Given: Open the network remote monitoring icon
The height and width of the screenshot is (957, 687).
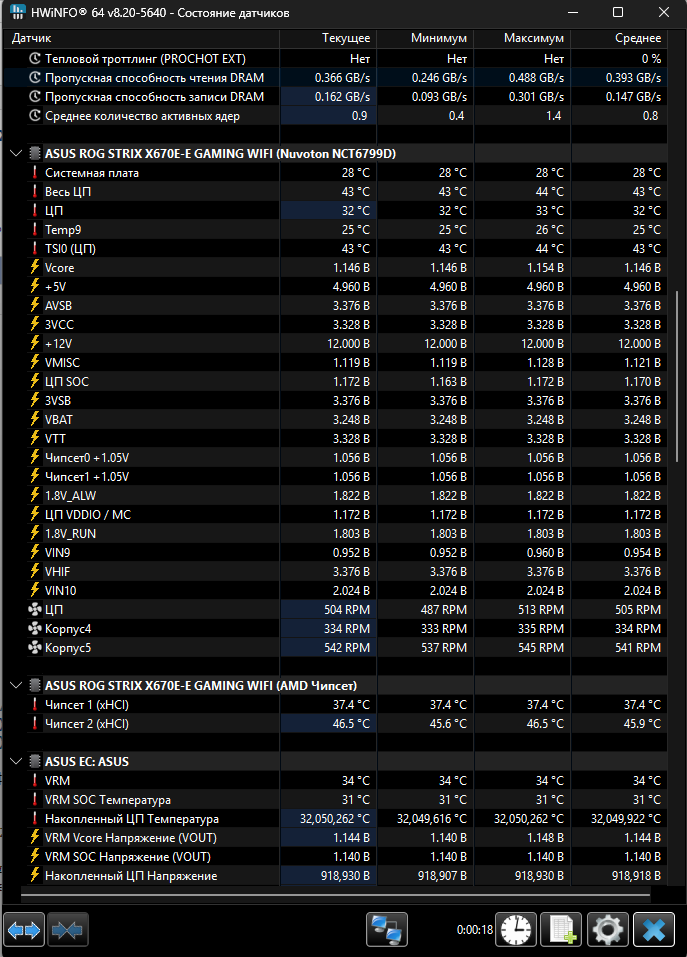Looking at the screenshot, I should [387, 930].
